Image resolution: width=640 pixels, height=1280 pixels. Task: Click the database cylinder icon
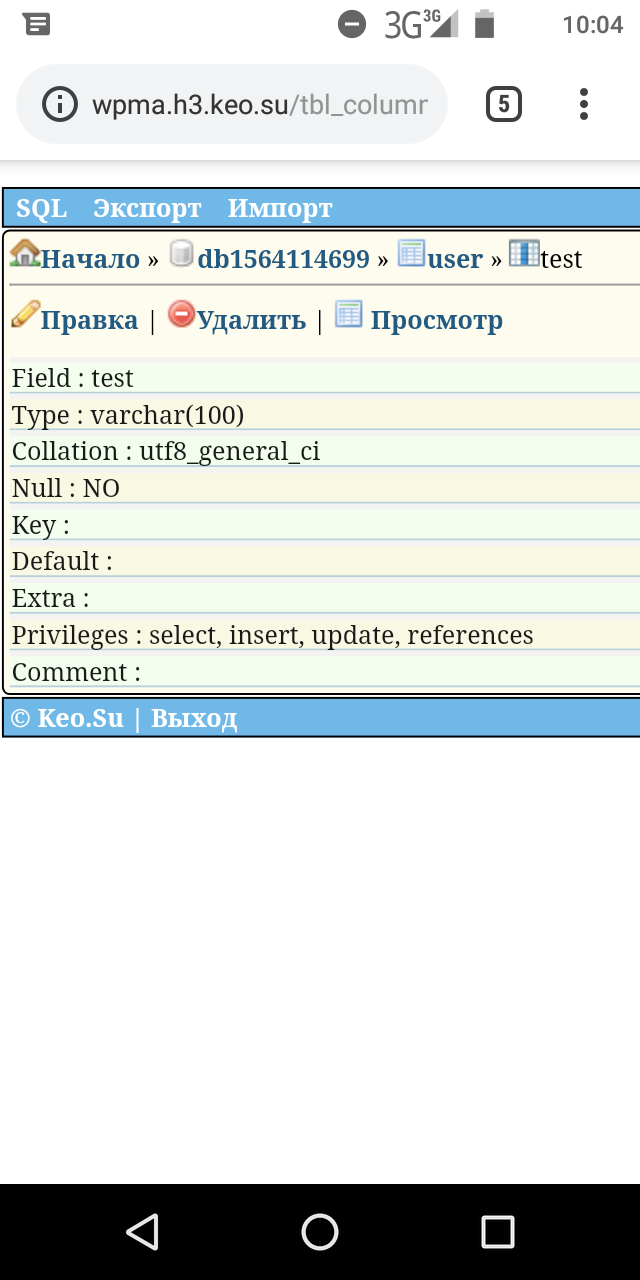coord(181,254)
